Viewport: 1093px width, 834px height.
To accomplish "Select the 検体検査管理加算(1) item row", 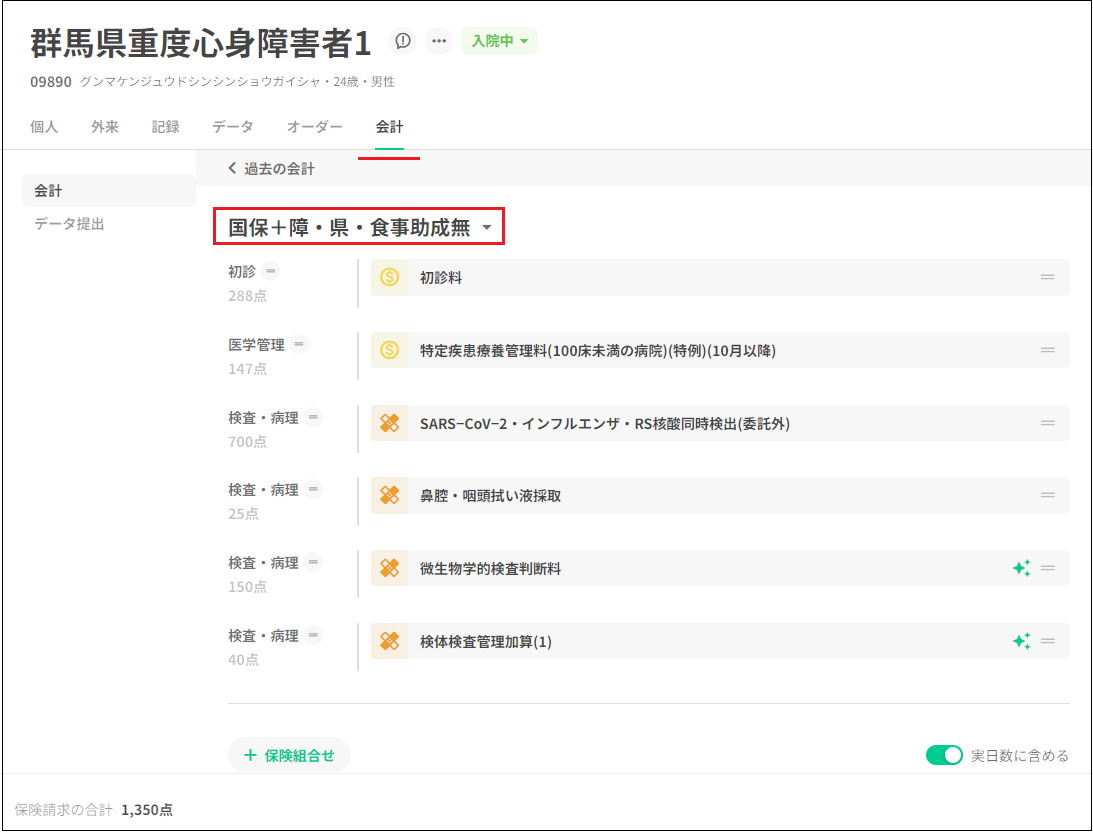I will pos(700,642).
